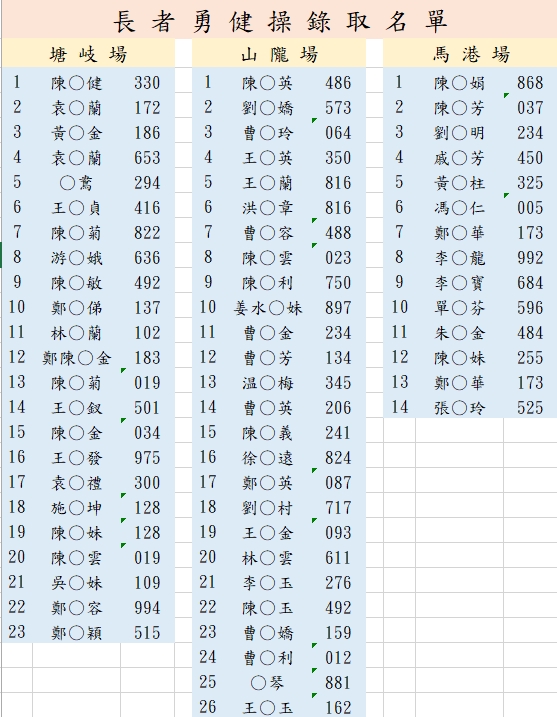Click the cell containing 鄭陳○金
The height and width of the screenshot is (717, 557).
76,357
